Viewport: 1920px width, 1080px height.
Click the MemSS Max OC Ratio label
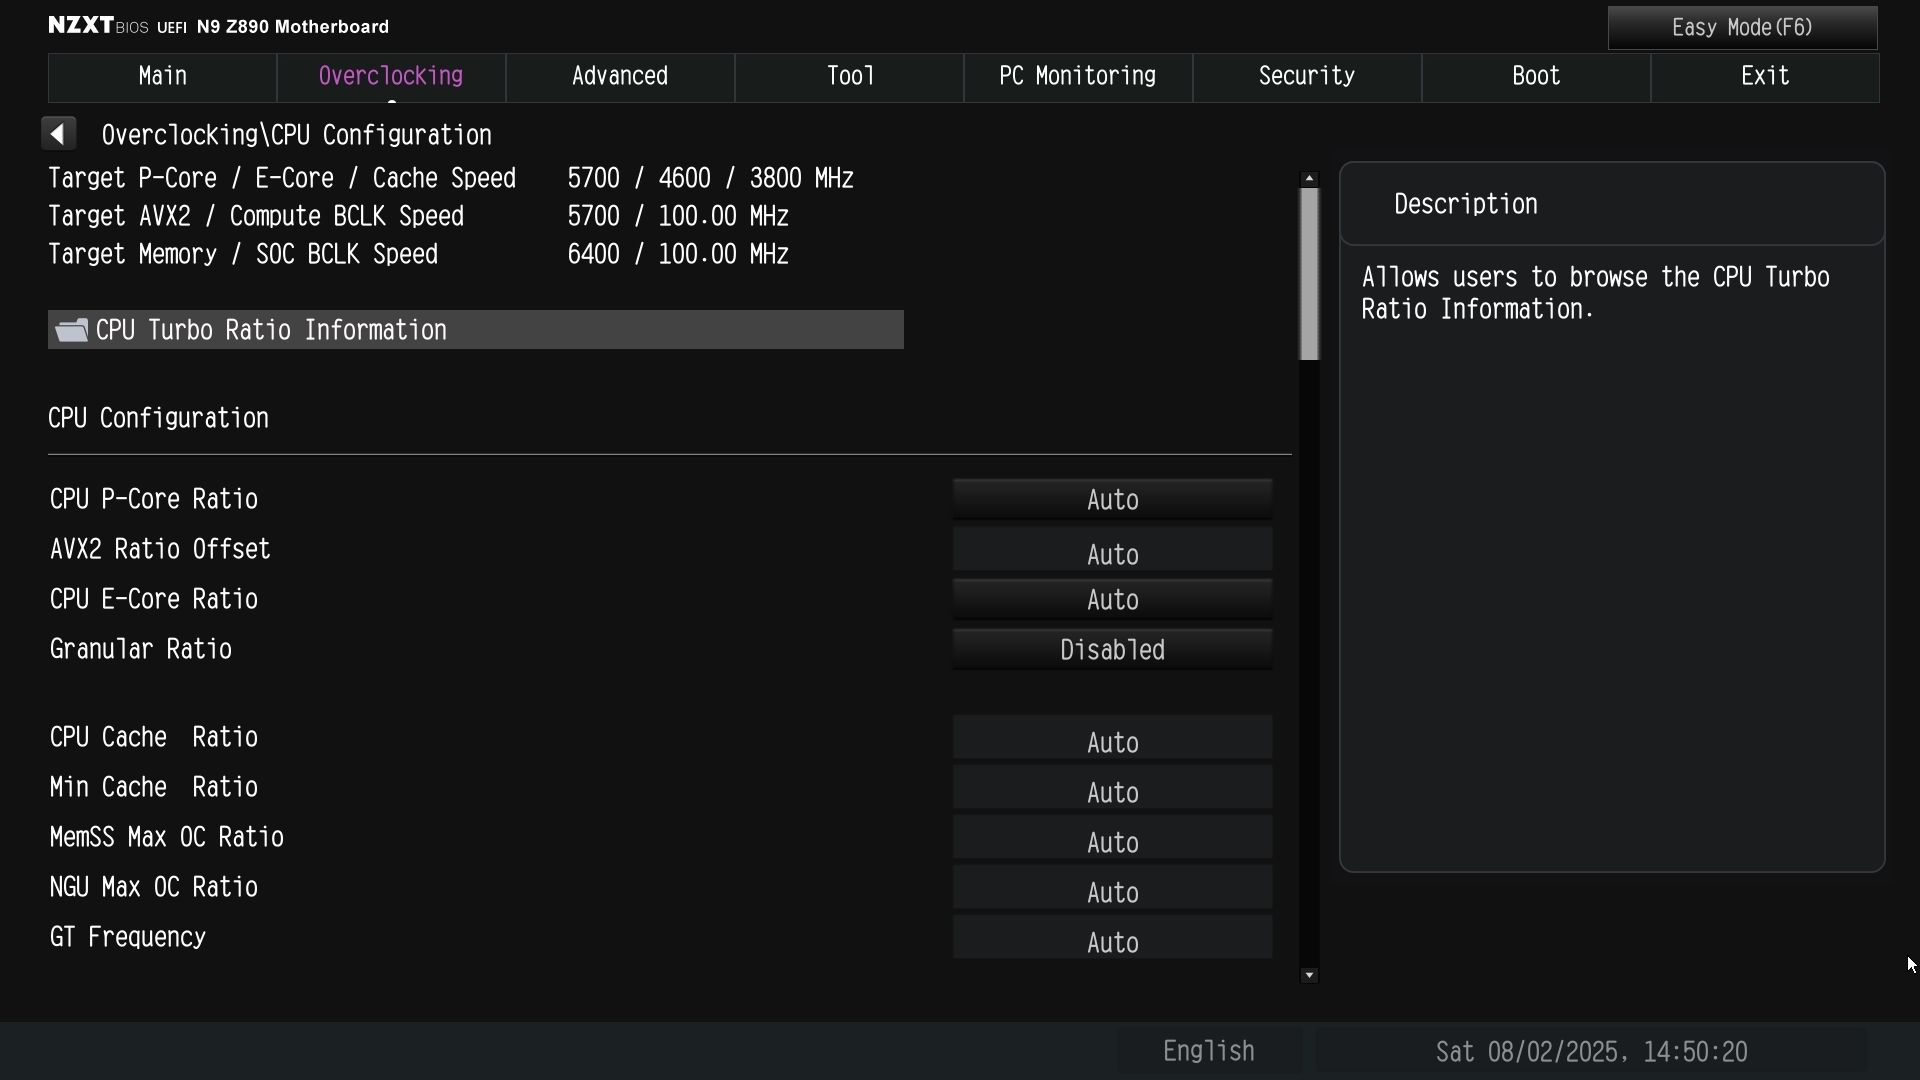click(167, 837)
